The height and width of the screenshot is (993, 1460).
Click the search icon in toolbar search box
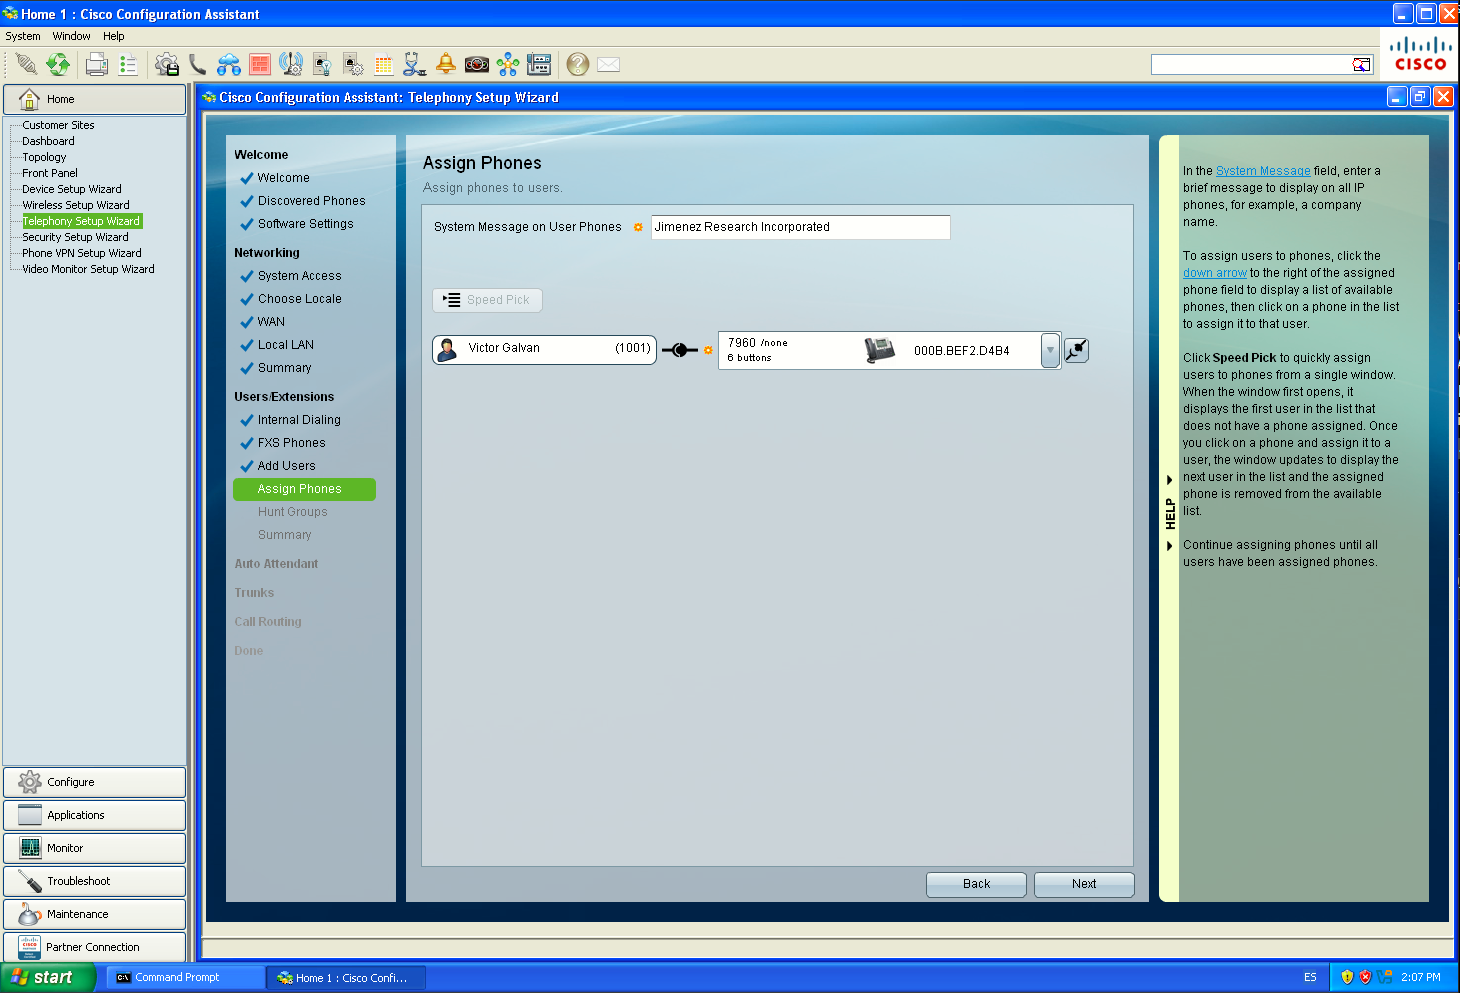(1362, 65)
